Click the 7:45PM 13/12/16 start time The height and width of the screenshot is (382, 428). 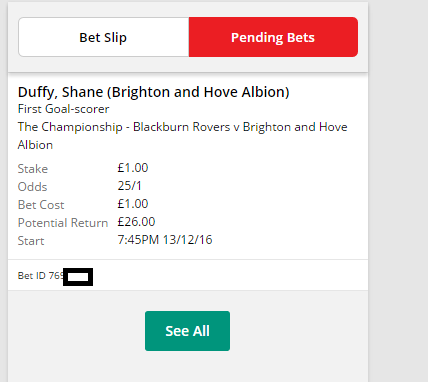165,240
